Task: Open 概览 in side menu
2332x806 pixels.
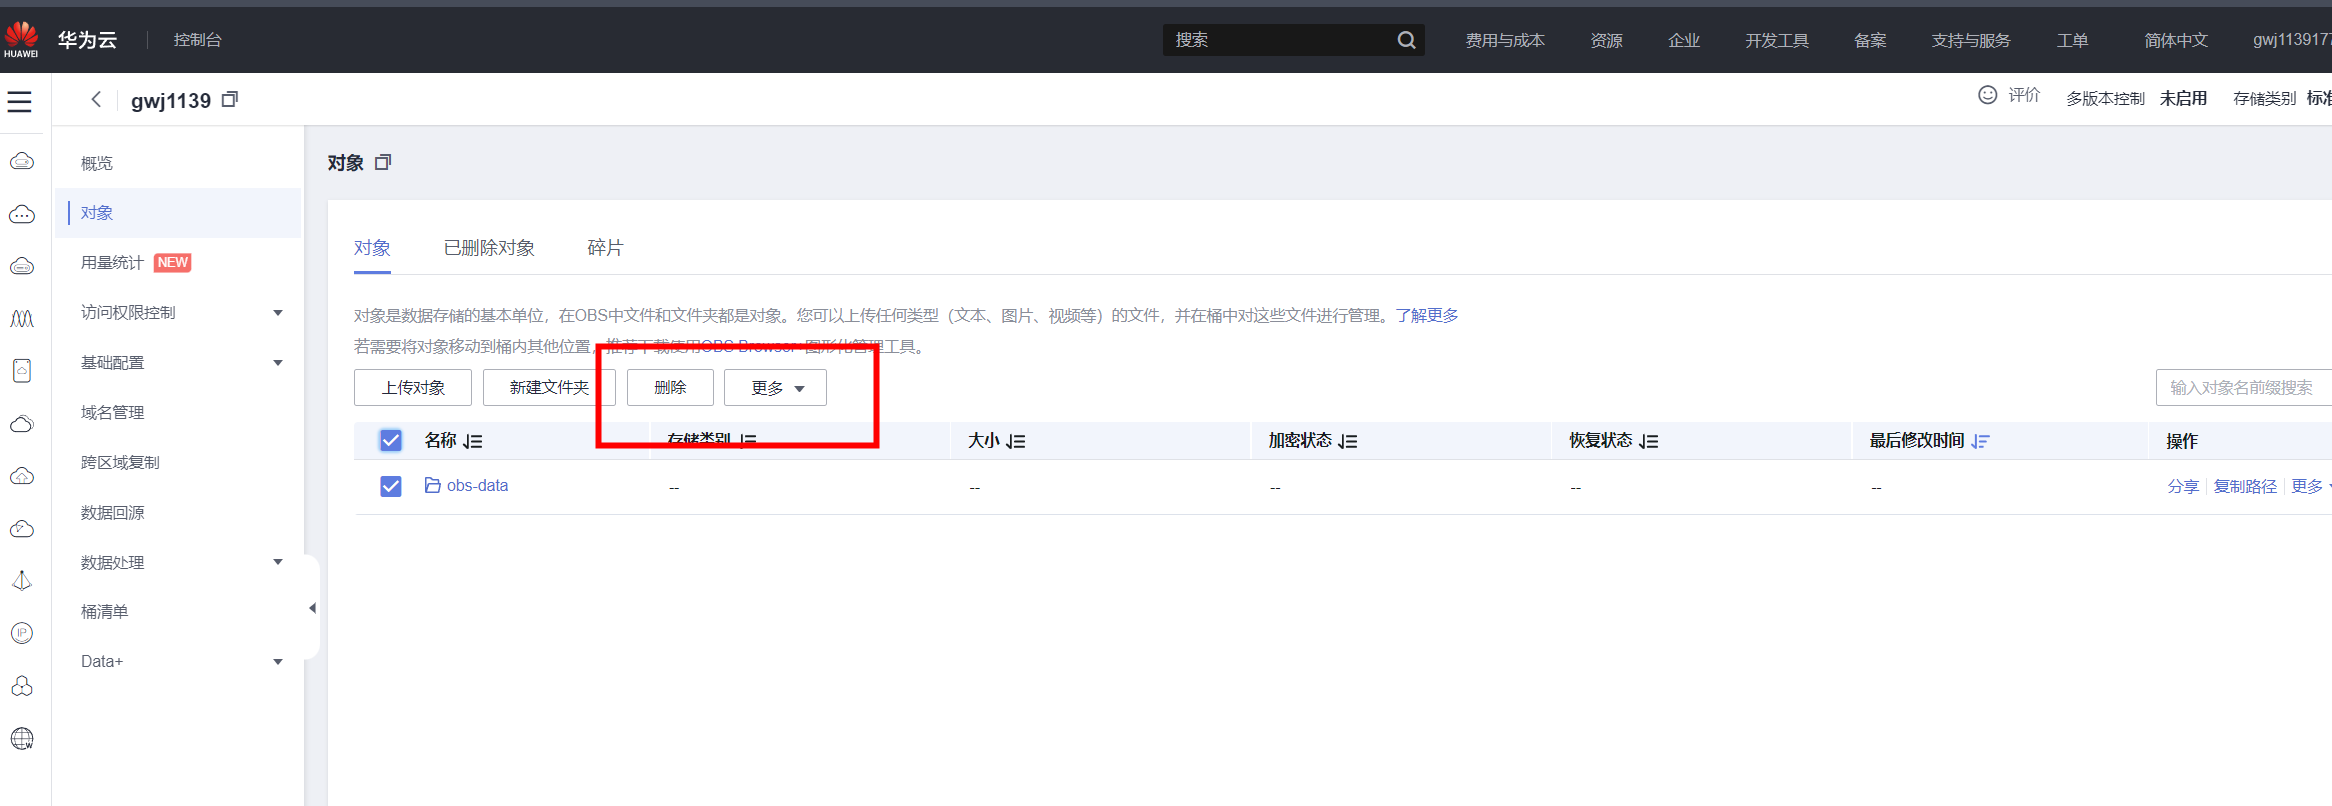Action: pyautogui.click(x=97, y=163)
